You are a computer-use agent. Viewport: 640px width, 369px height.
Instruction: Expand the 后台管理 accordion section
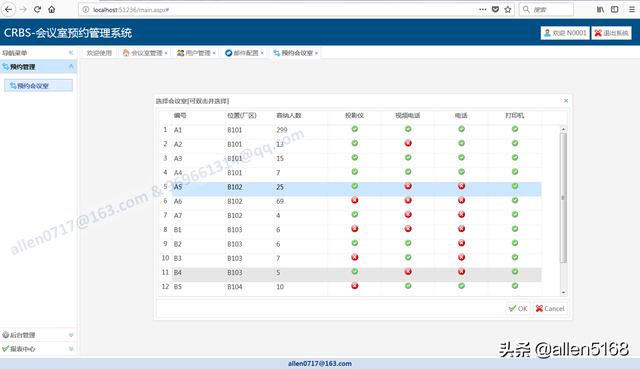coord(38,335)
